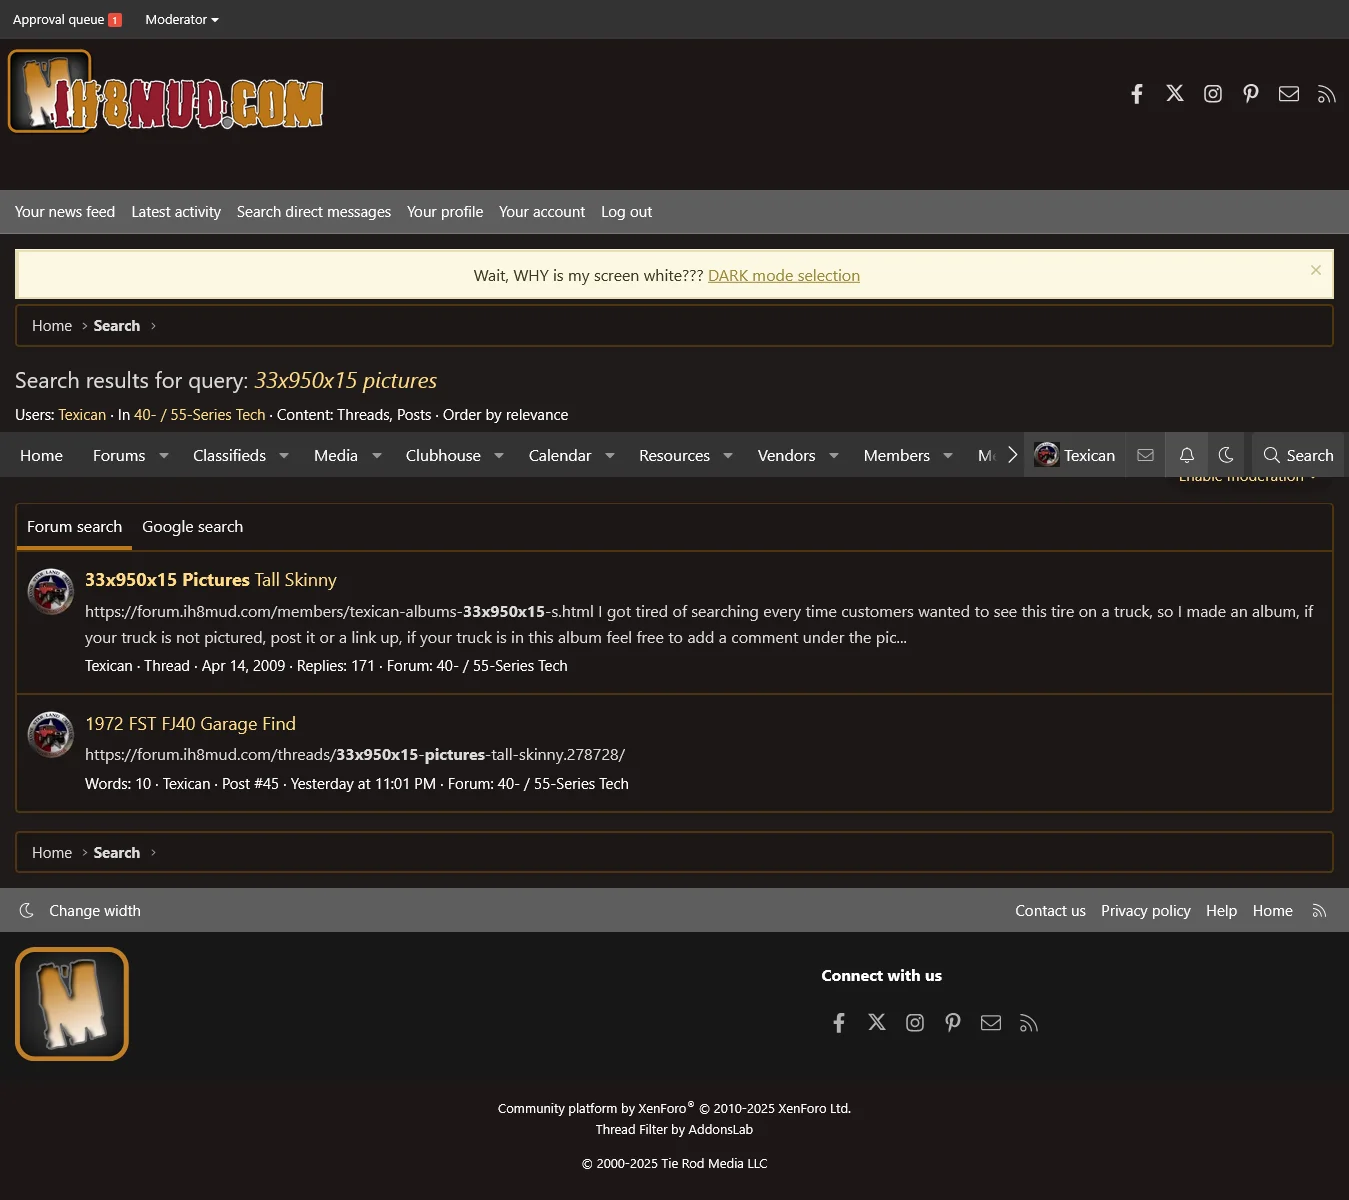Expand the Moderator dropdown menu
This screenshot has width=1349, height=1200.
181,19
